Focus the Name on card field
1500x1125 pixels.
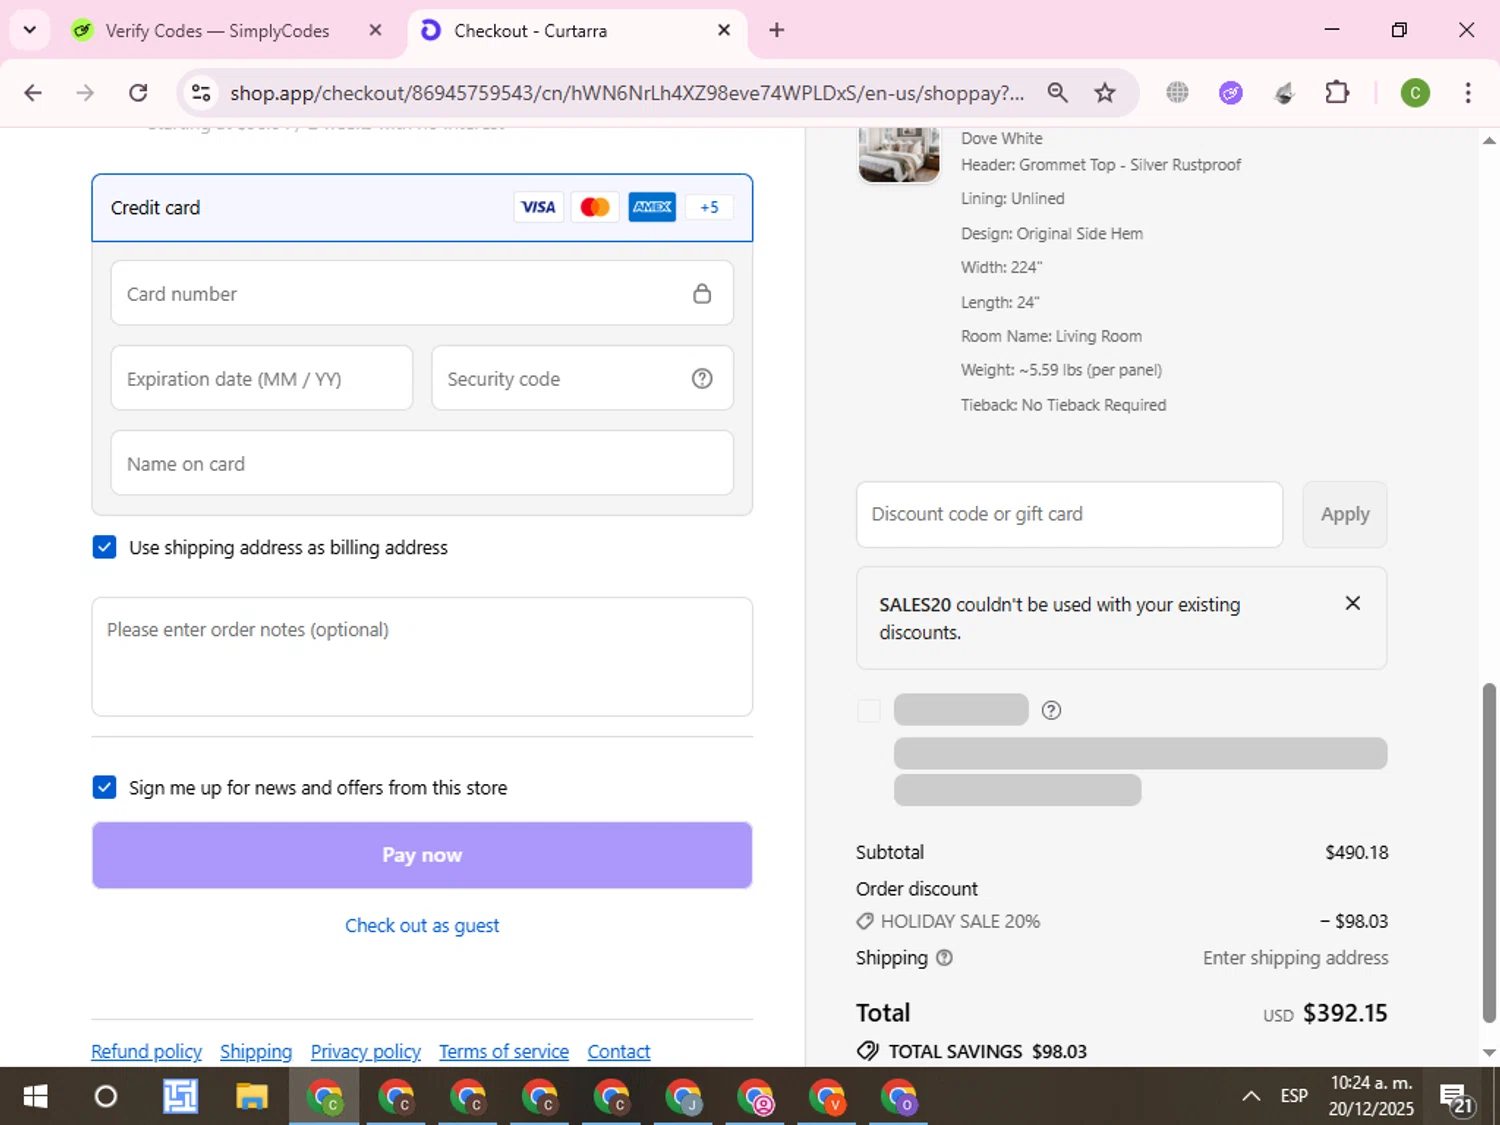422,463
